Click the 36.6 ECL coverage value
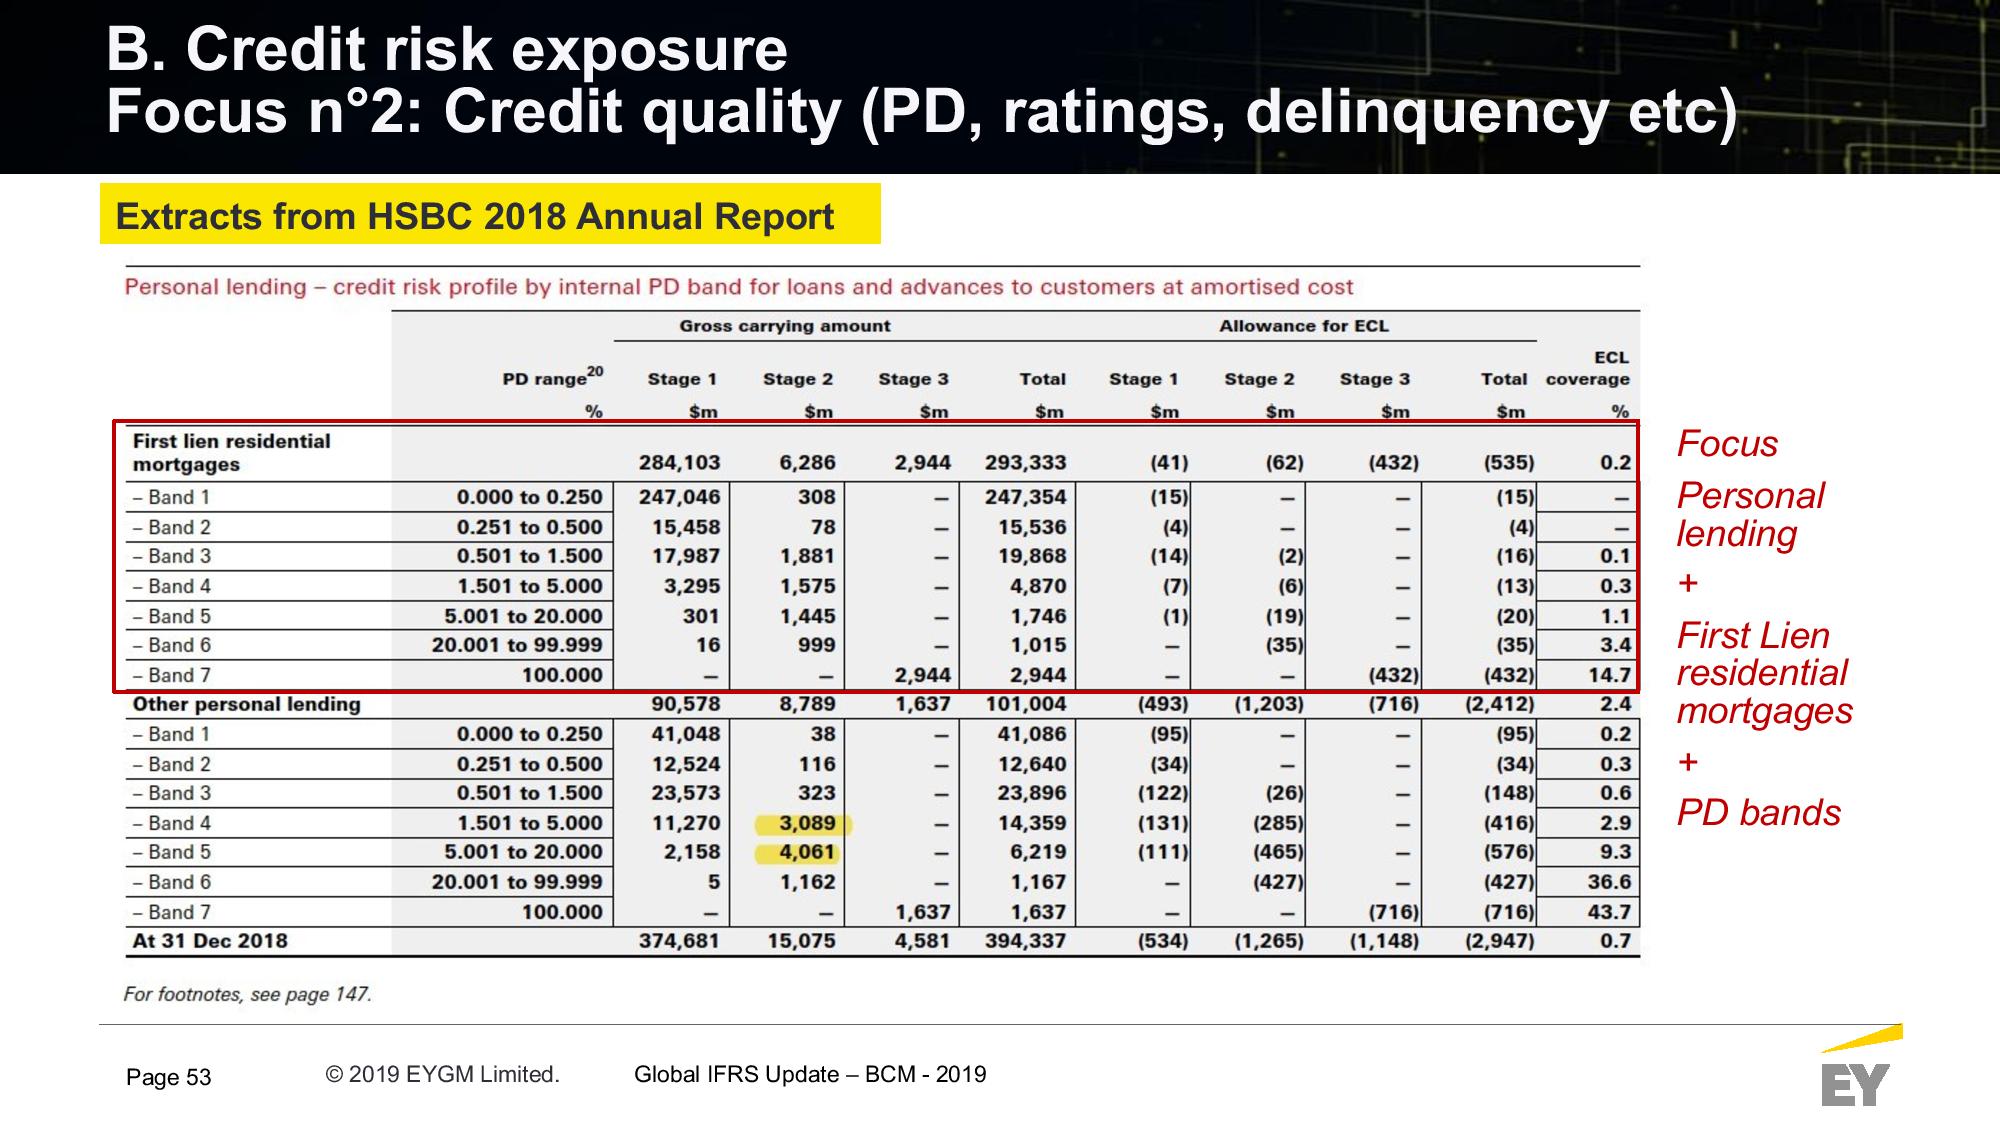The image size is (2000, 1125). [x=1609, y=882]
